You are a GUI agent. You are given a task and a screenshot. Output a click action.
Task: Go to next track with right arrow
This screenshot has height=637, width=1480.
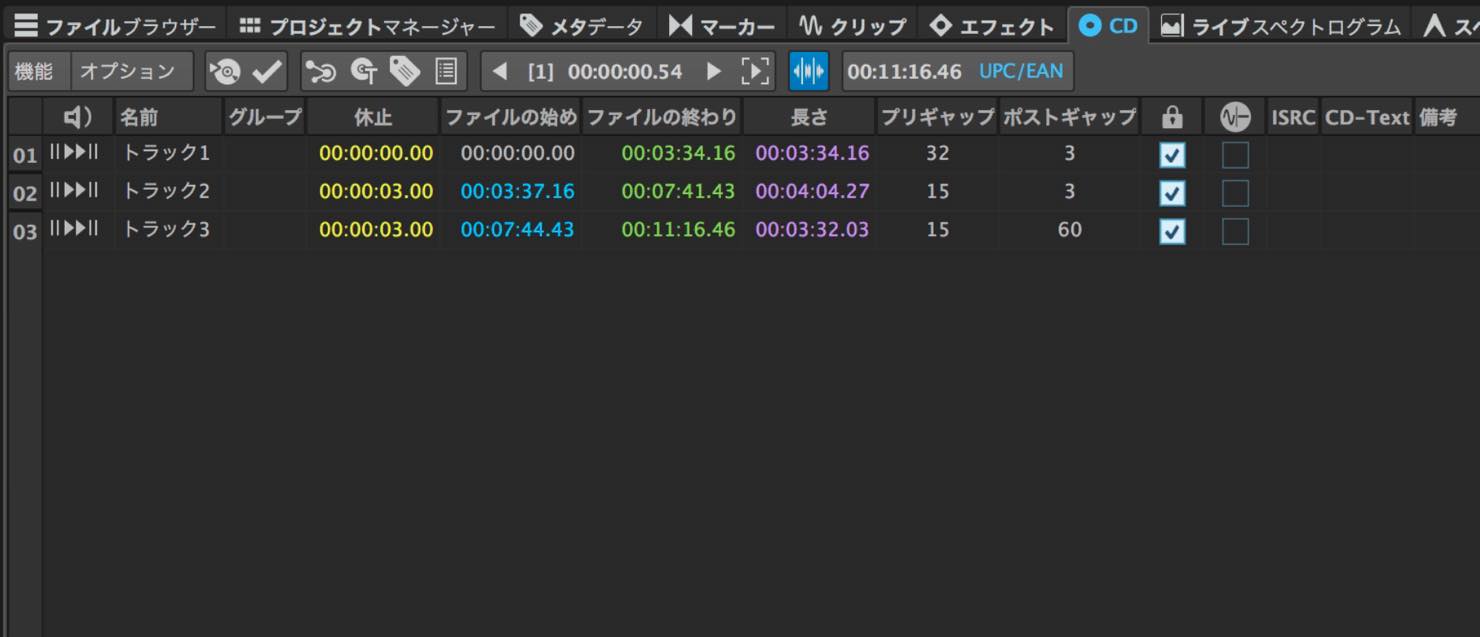point(714,71)
